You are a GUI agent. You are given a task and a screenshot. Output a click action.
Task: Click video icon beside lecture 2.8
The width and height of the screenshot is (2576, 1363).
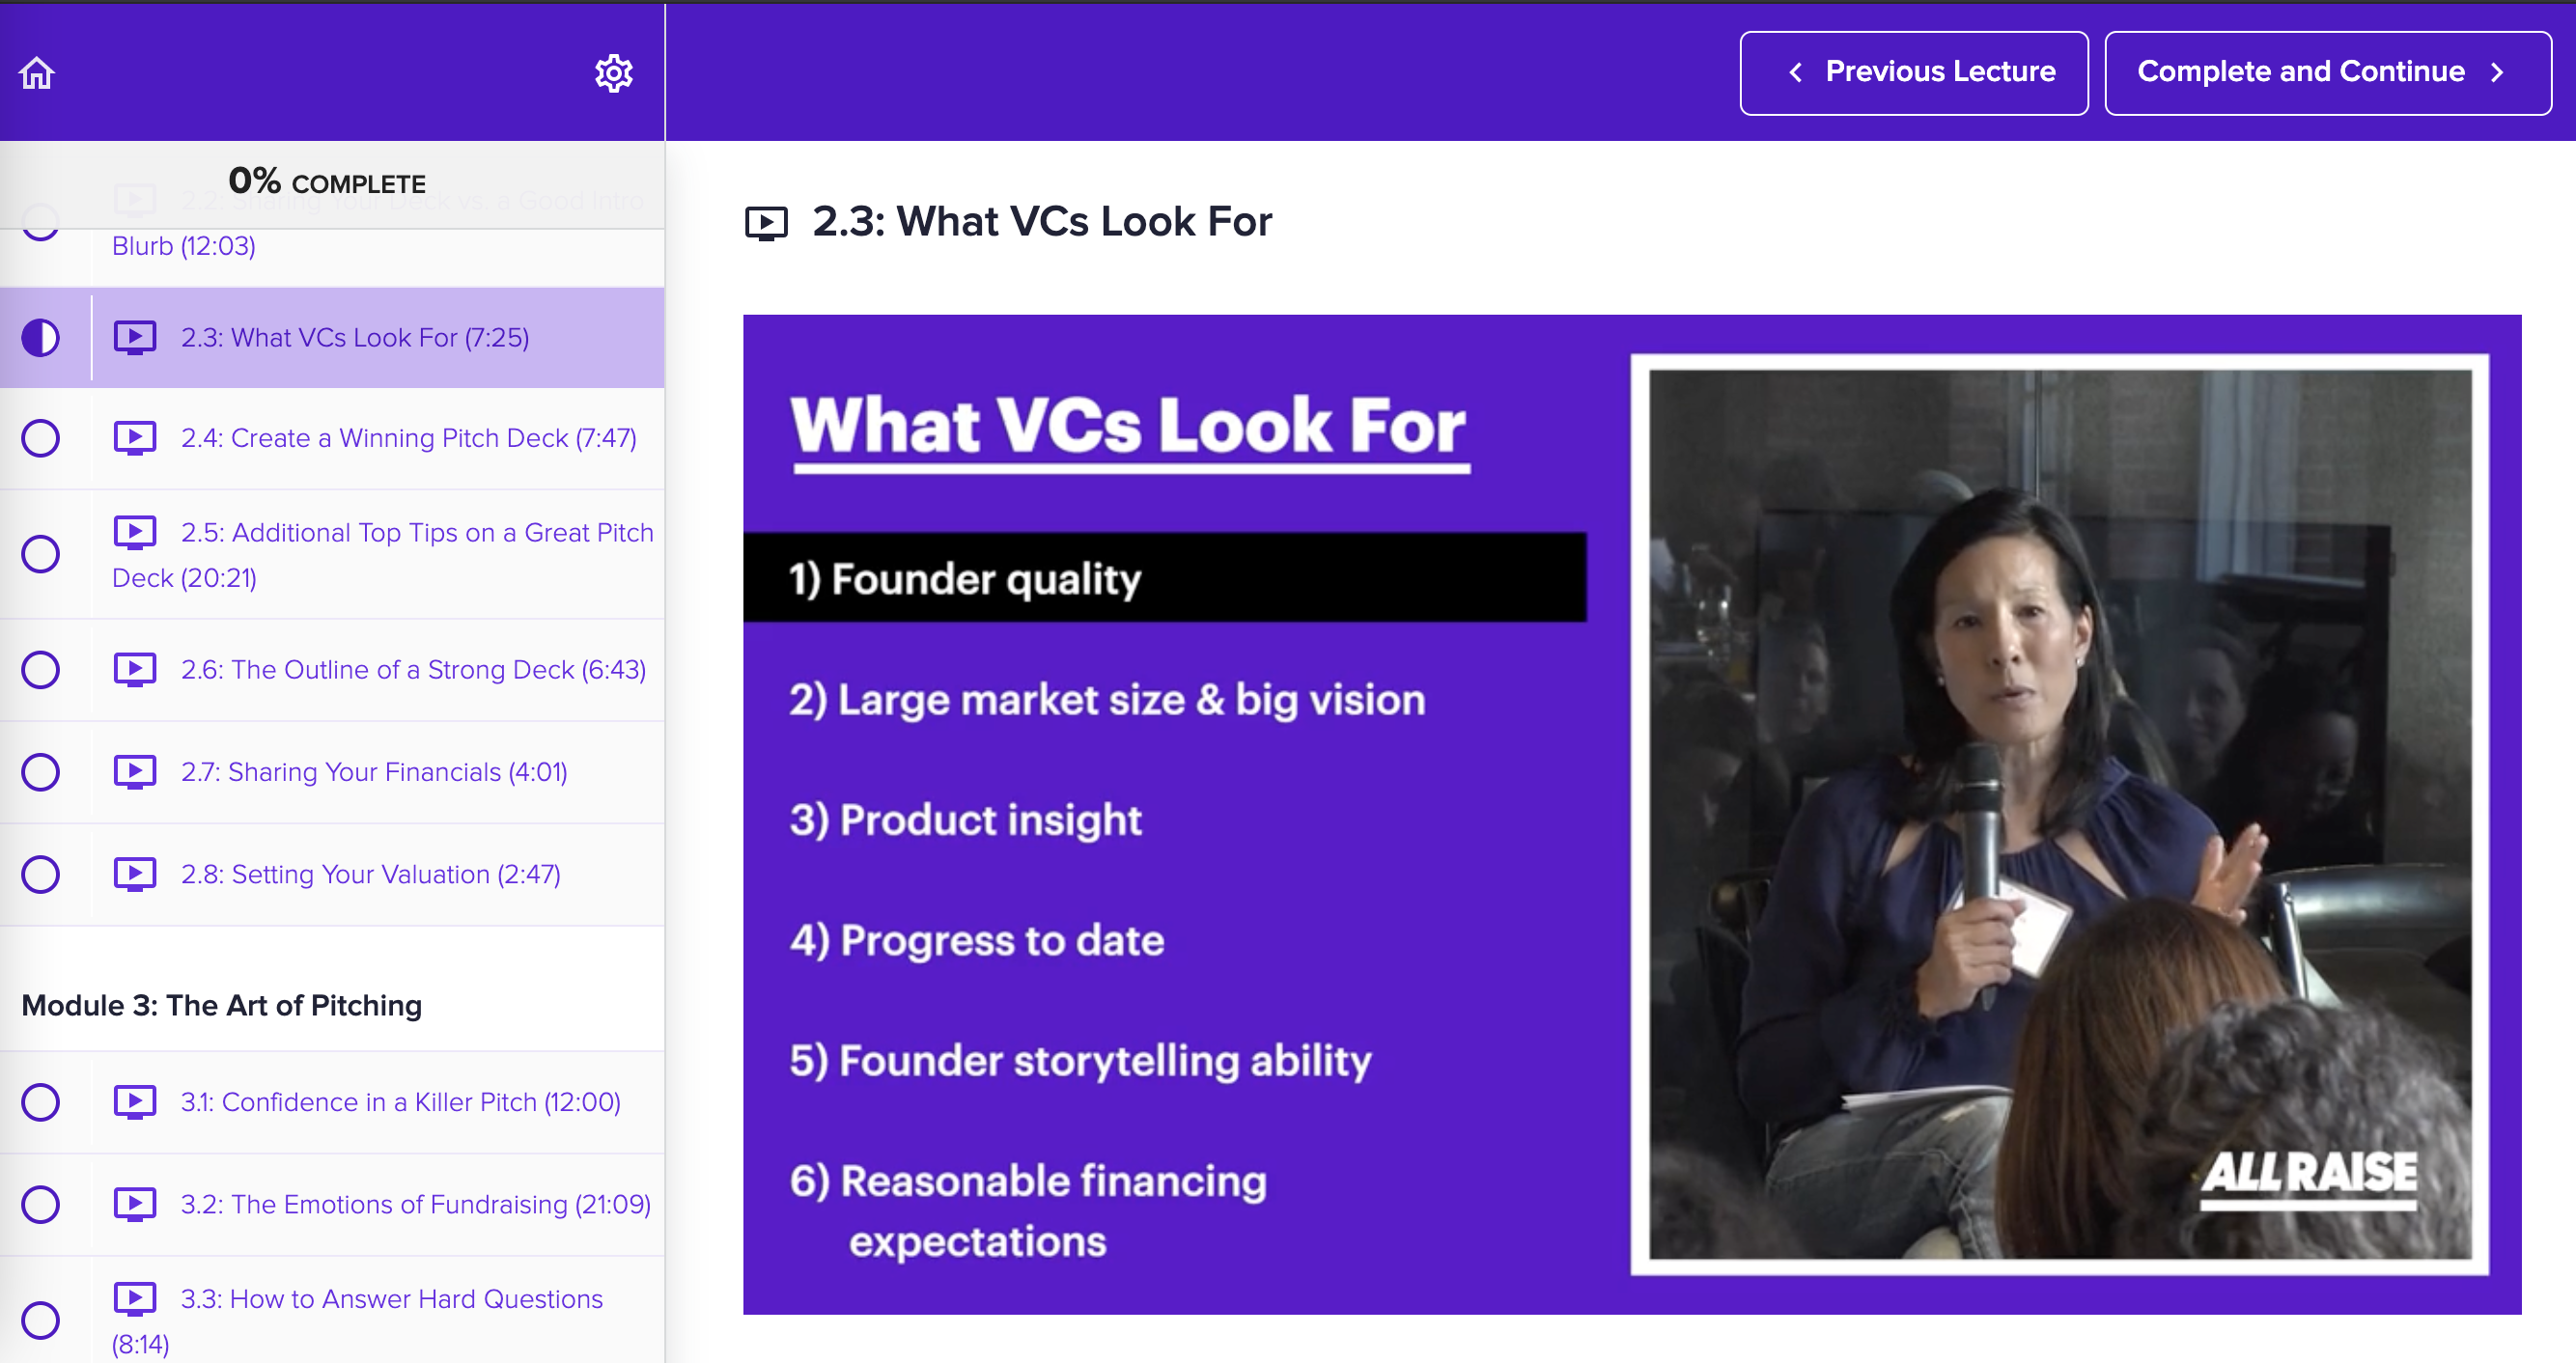point(135,874)
